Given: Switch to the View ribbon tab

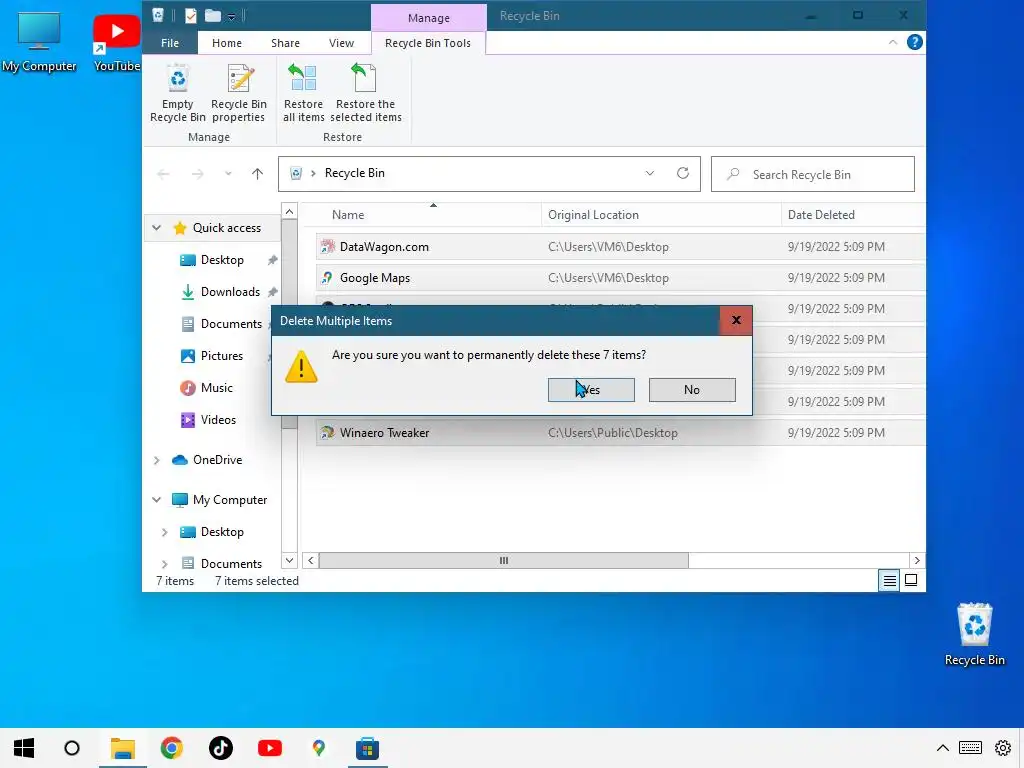Looking at the screenshot, I should click(341, 43).
